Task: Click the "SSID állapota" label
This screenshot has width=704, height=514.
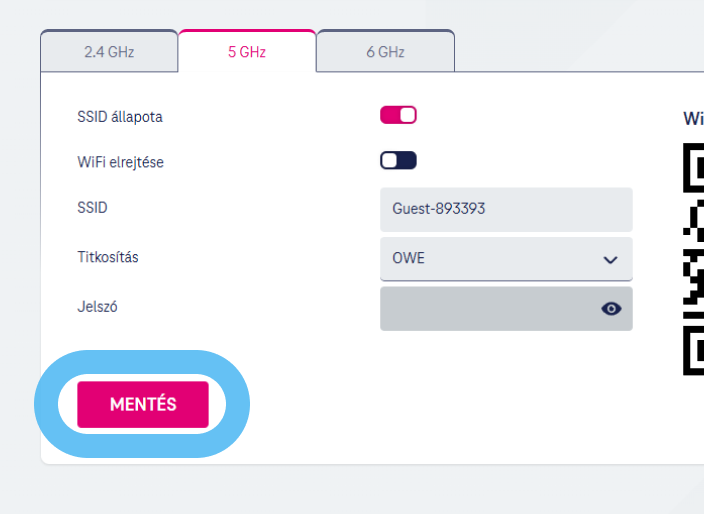Action: pos(120,117)
